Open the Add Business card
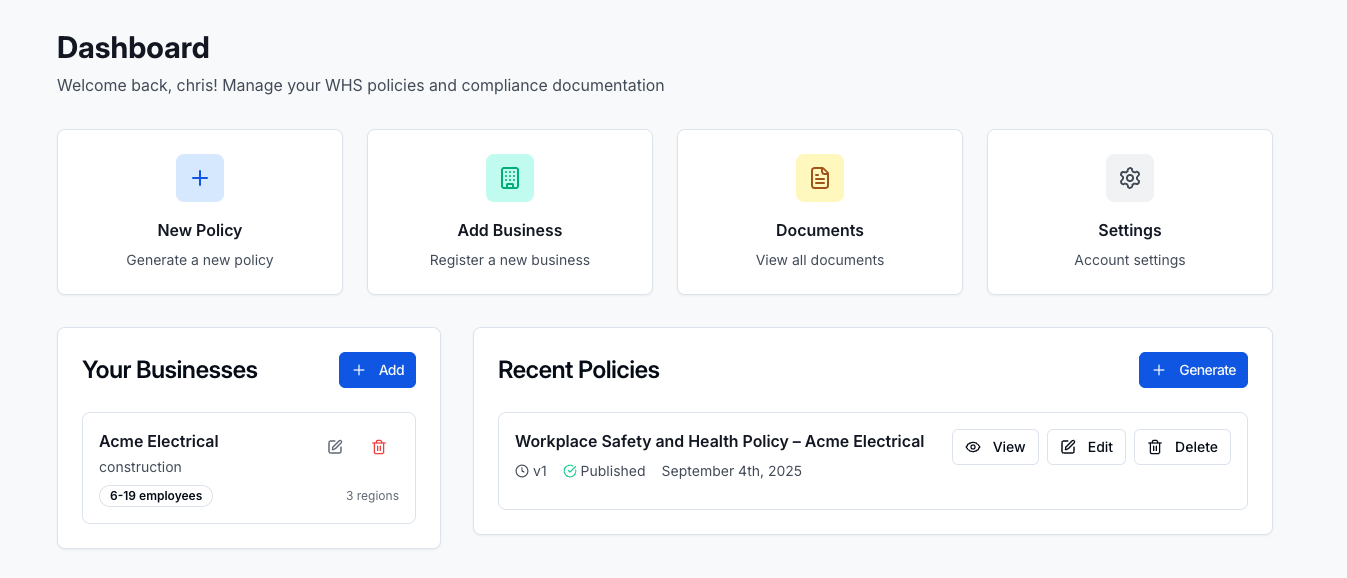The image size is (1347, 578). pos(510,212)
